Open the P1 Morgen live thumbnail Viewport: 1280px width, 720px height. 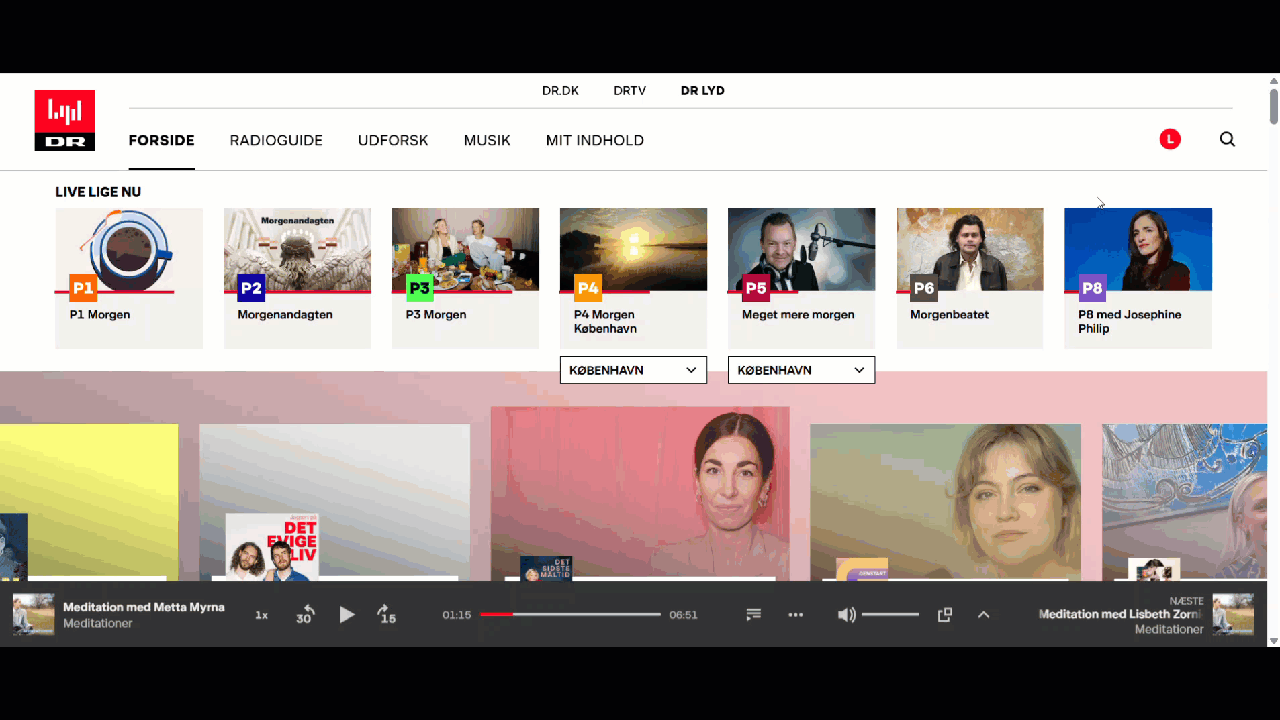129,250
